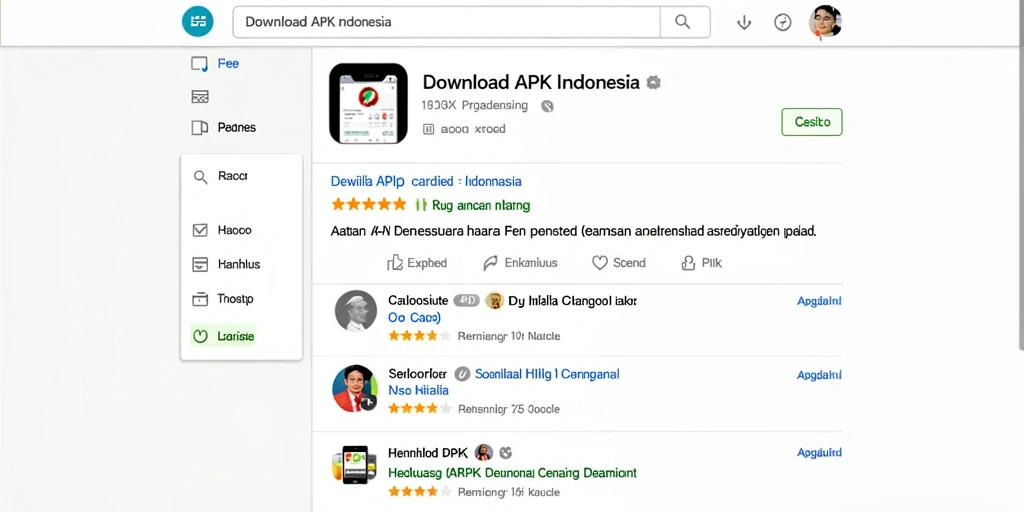This screenshot has height=512, width=1024.
Task: Open the 'Hecluasg (ARPK Deunonaj Cenaing Deamiont' link
Action: click(512, 472)
